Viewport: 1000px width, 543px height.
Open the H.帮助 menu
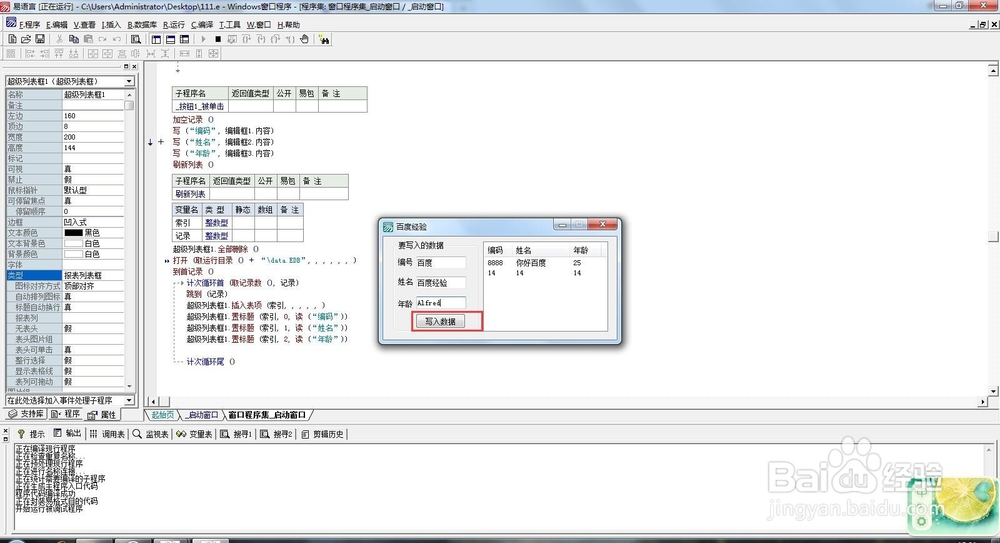(288, 24)
